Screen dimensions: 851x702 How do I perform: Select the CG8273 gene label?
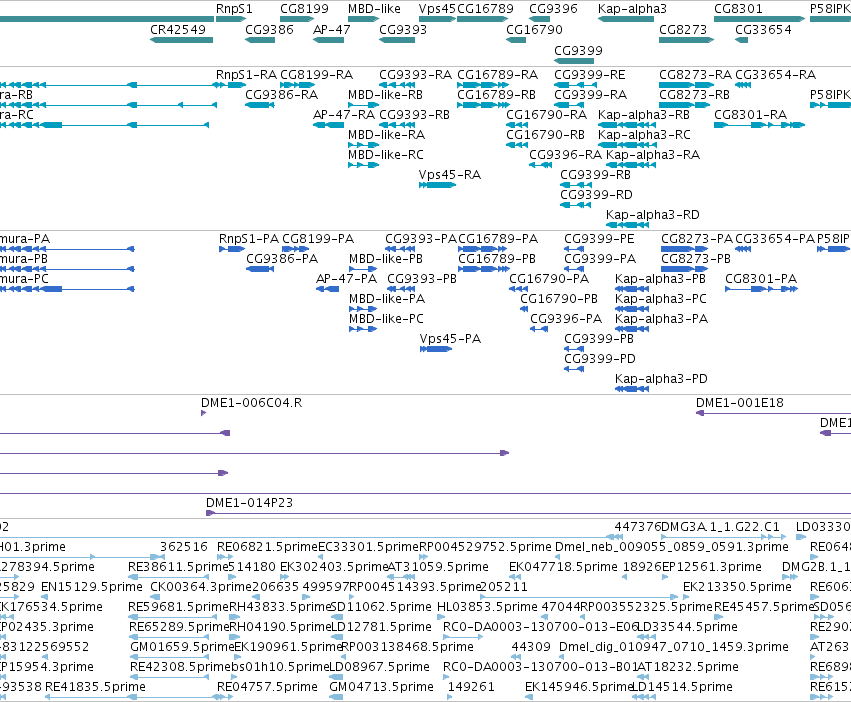click(x=683, y=29)
